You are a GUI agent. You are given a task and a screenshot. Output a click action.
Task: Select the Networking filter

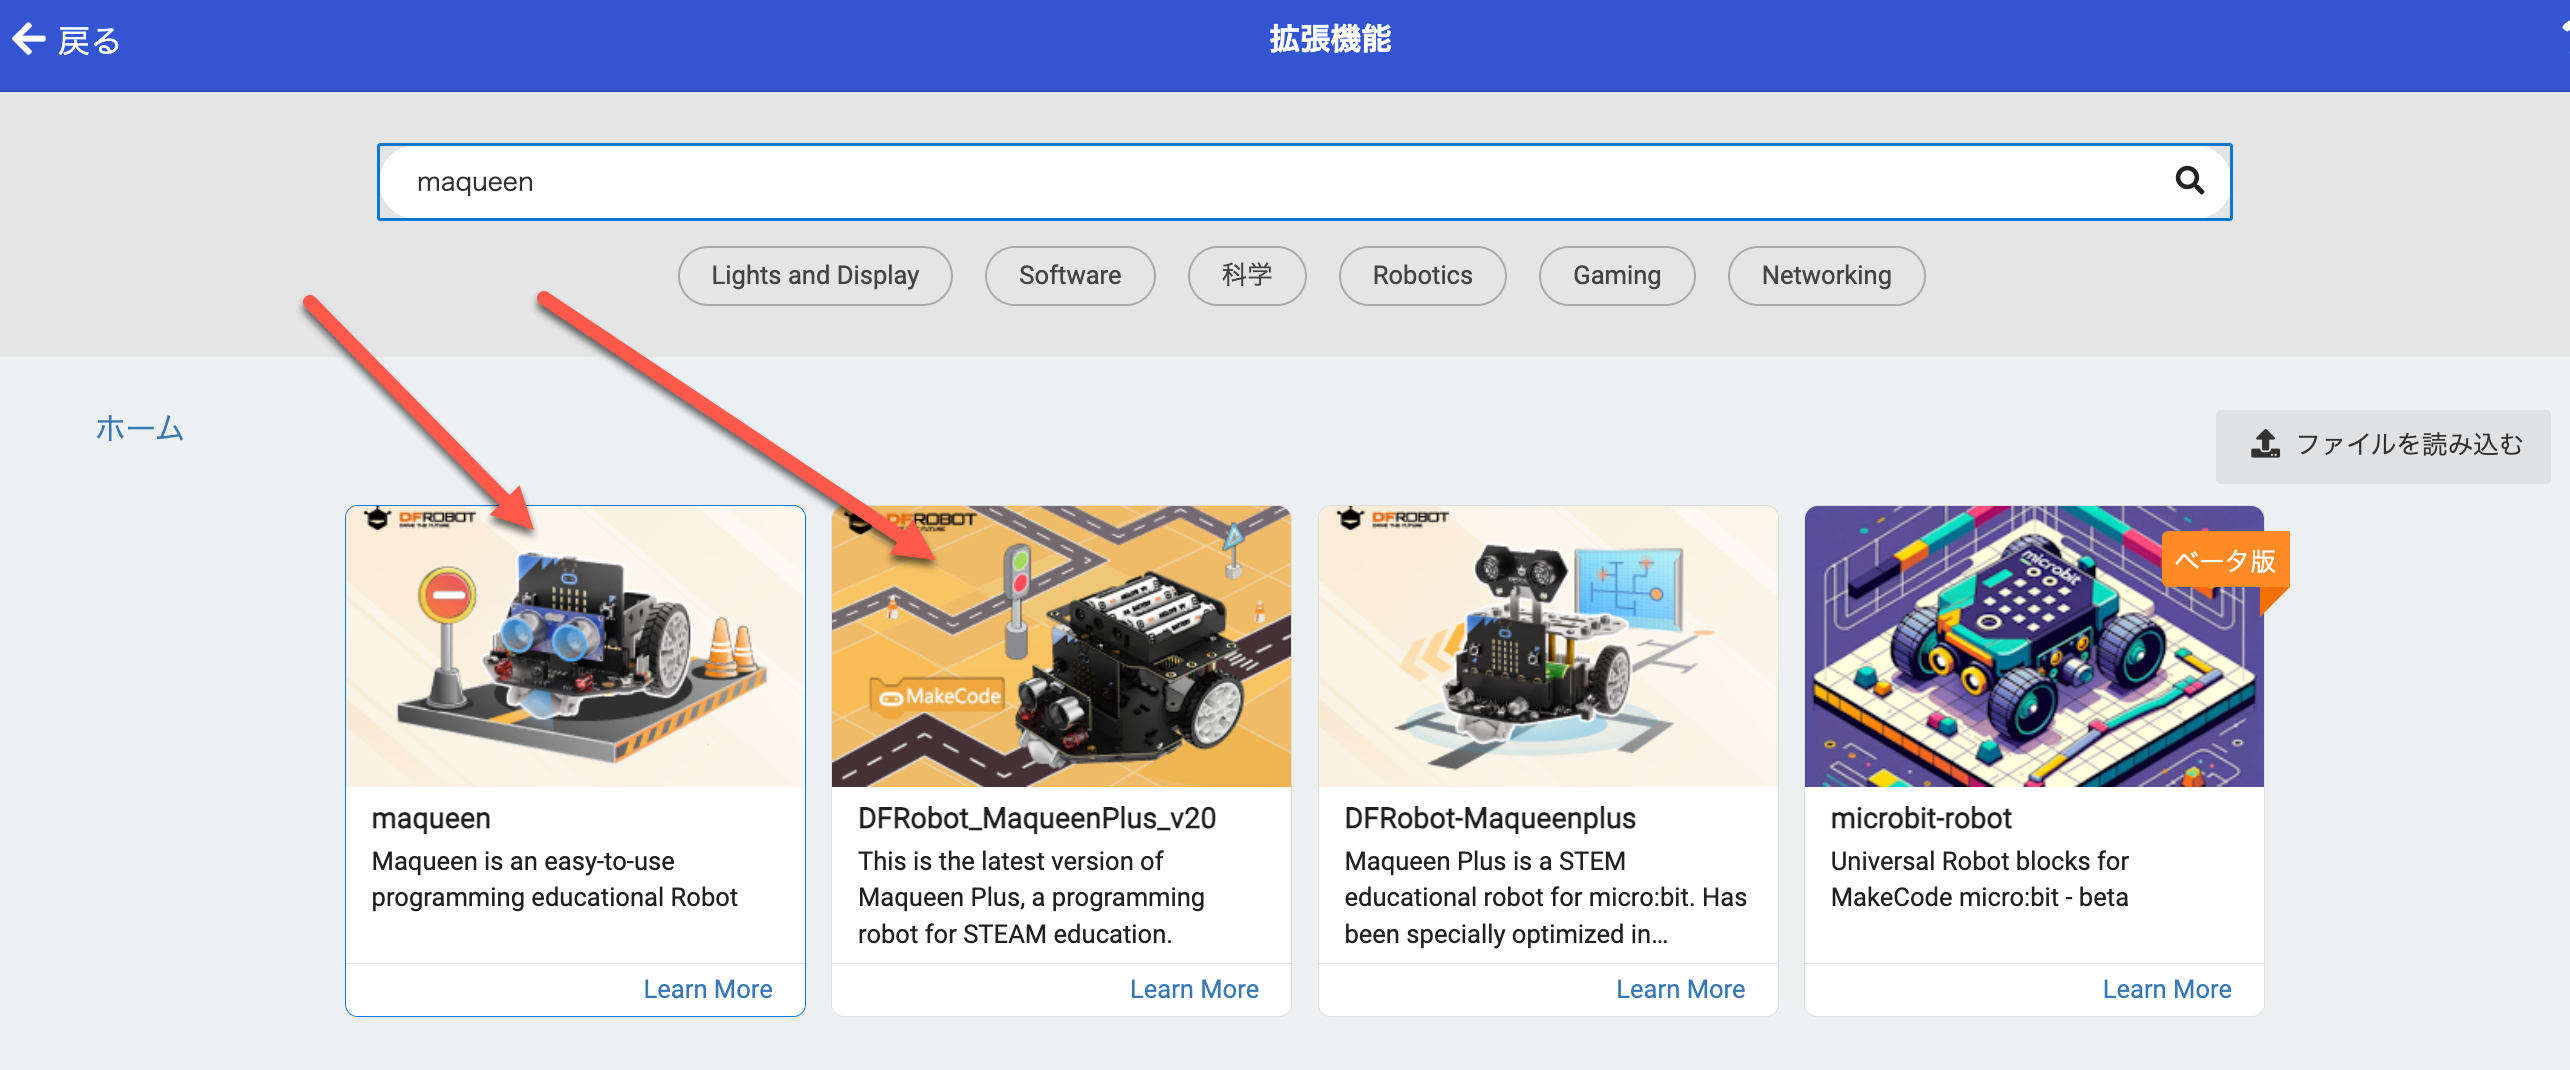click(1826, 275)
